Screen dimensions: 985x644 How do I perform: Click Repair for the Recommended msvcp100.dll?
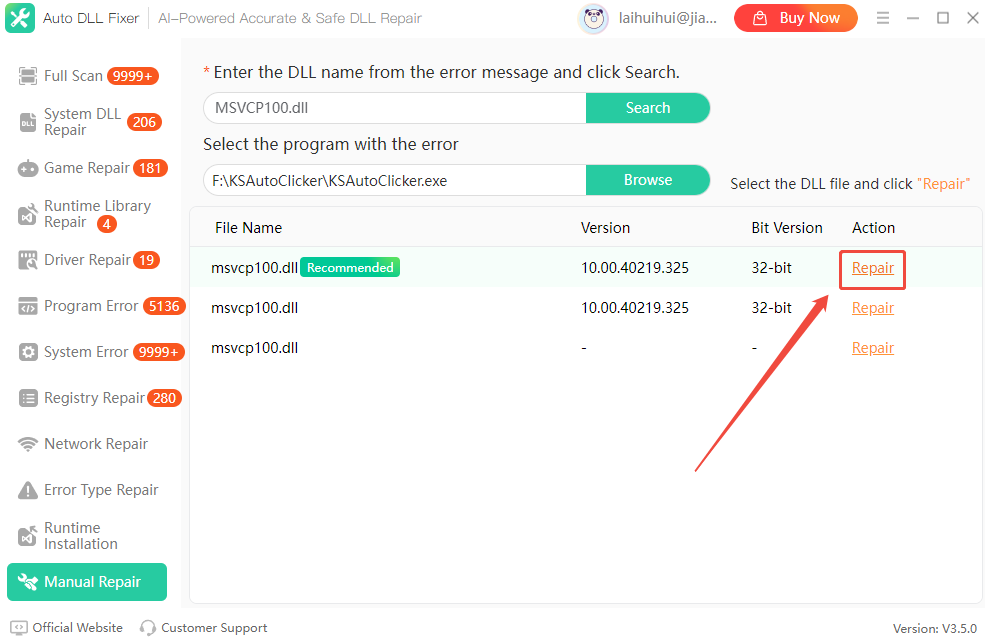tap(872, 268)
